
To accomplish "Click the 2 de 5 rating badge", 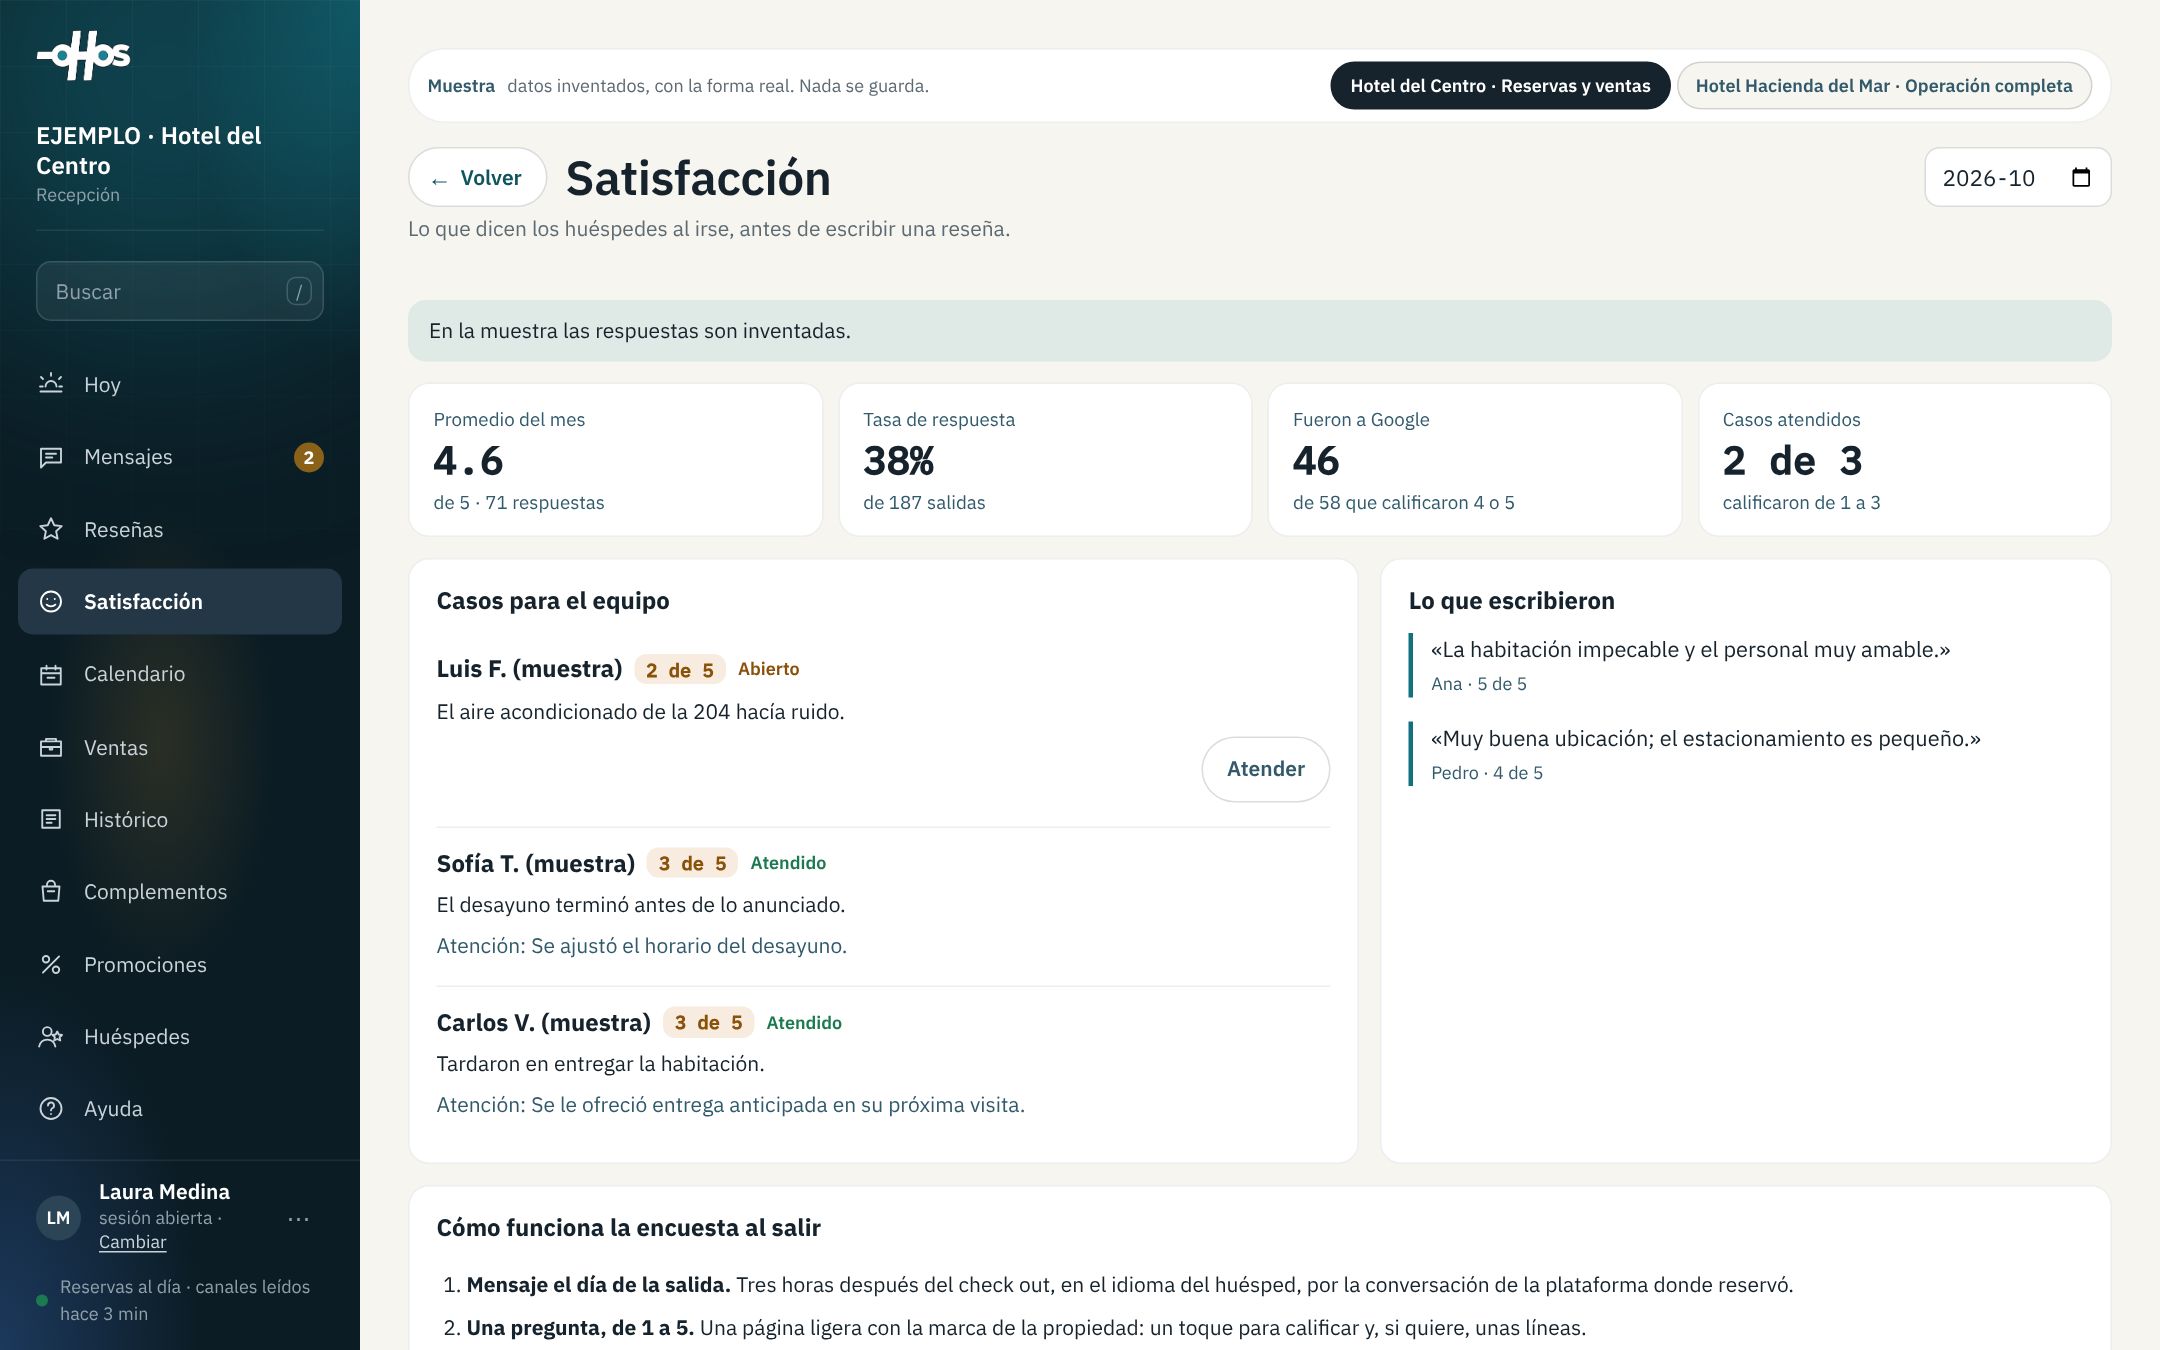I will 680,670.
